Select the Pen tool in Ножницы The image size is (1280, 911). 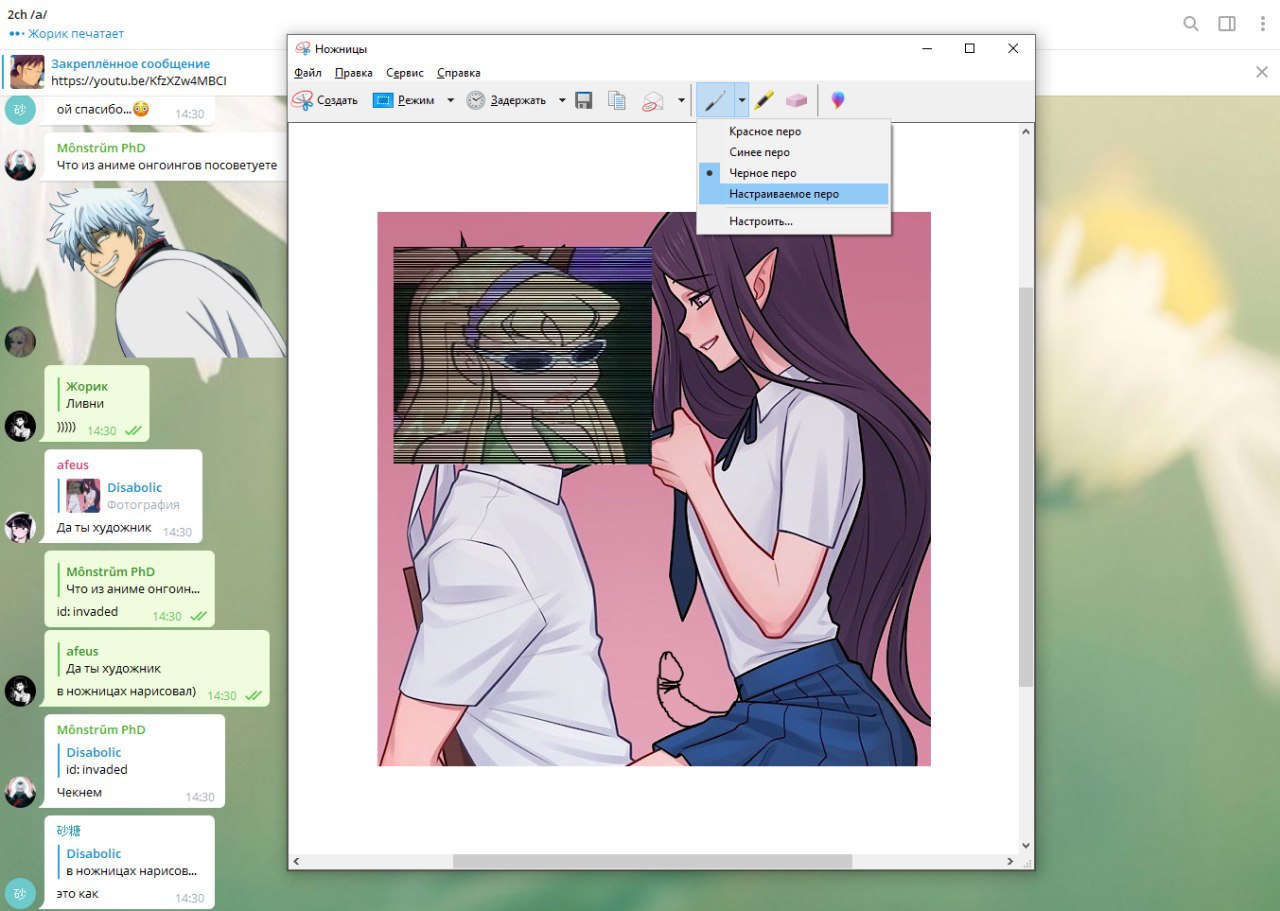[715, 100]
